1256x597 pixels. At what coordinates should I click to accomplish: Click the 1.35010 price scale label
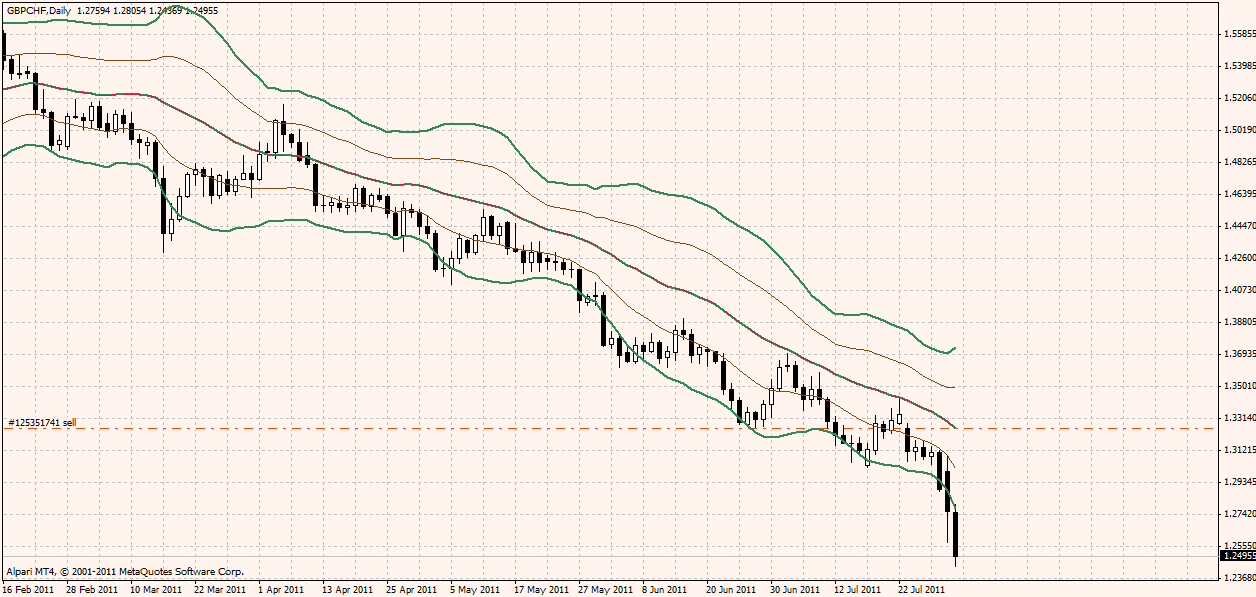(1238, 386)
